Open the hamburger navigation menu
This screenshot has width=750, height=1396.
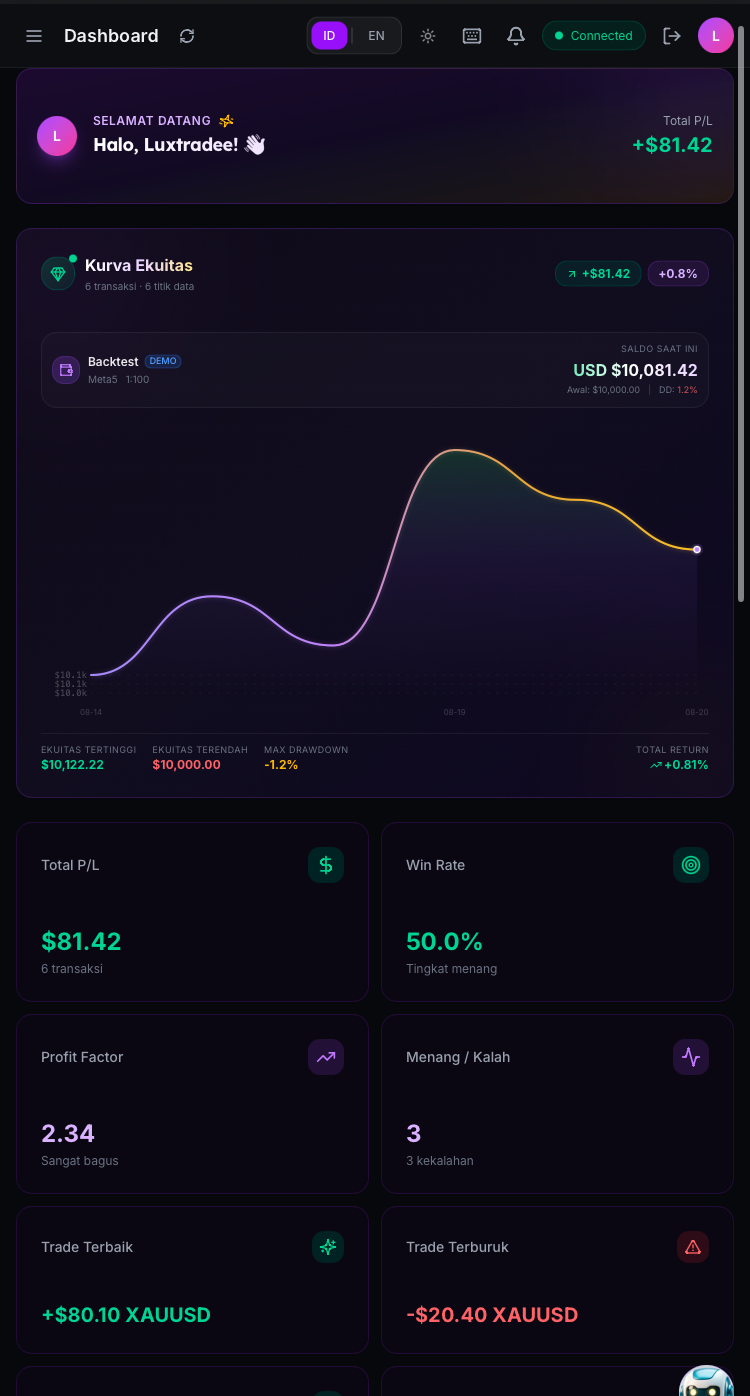34,36
